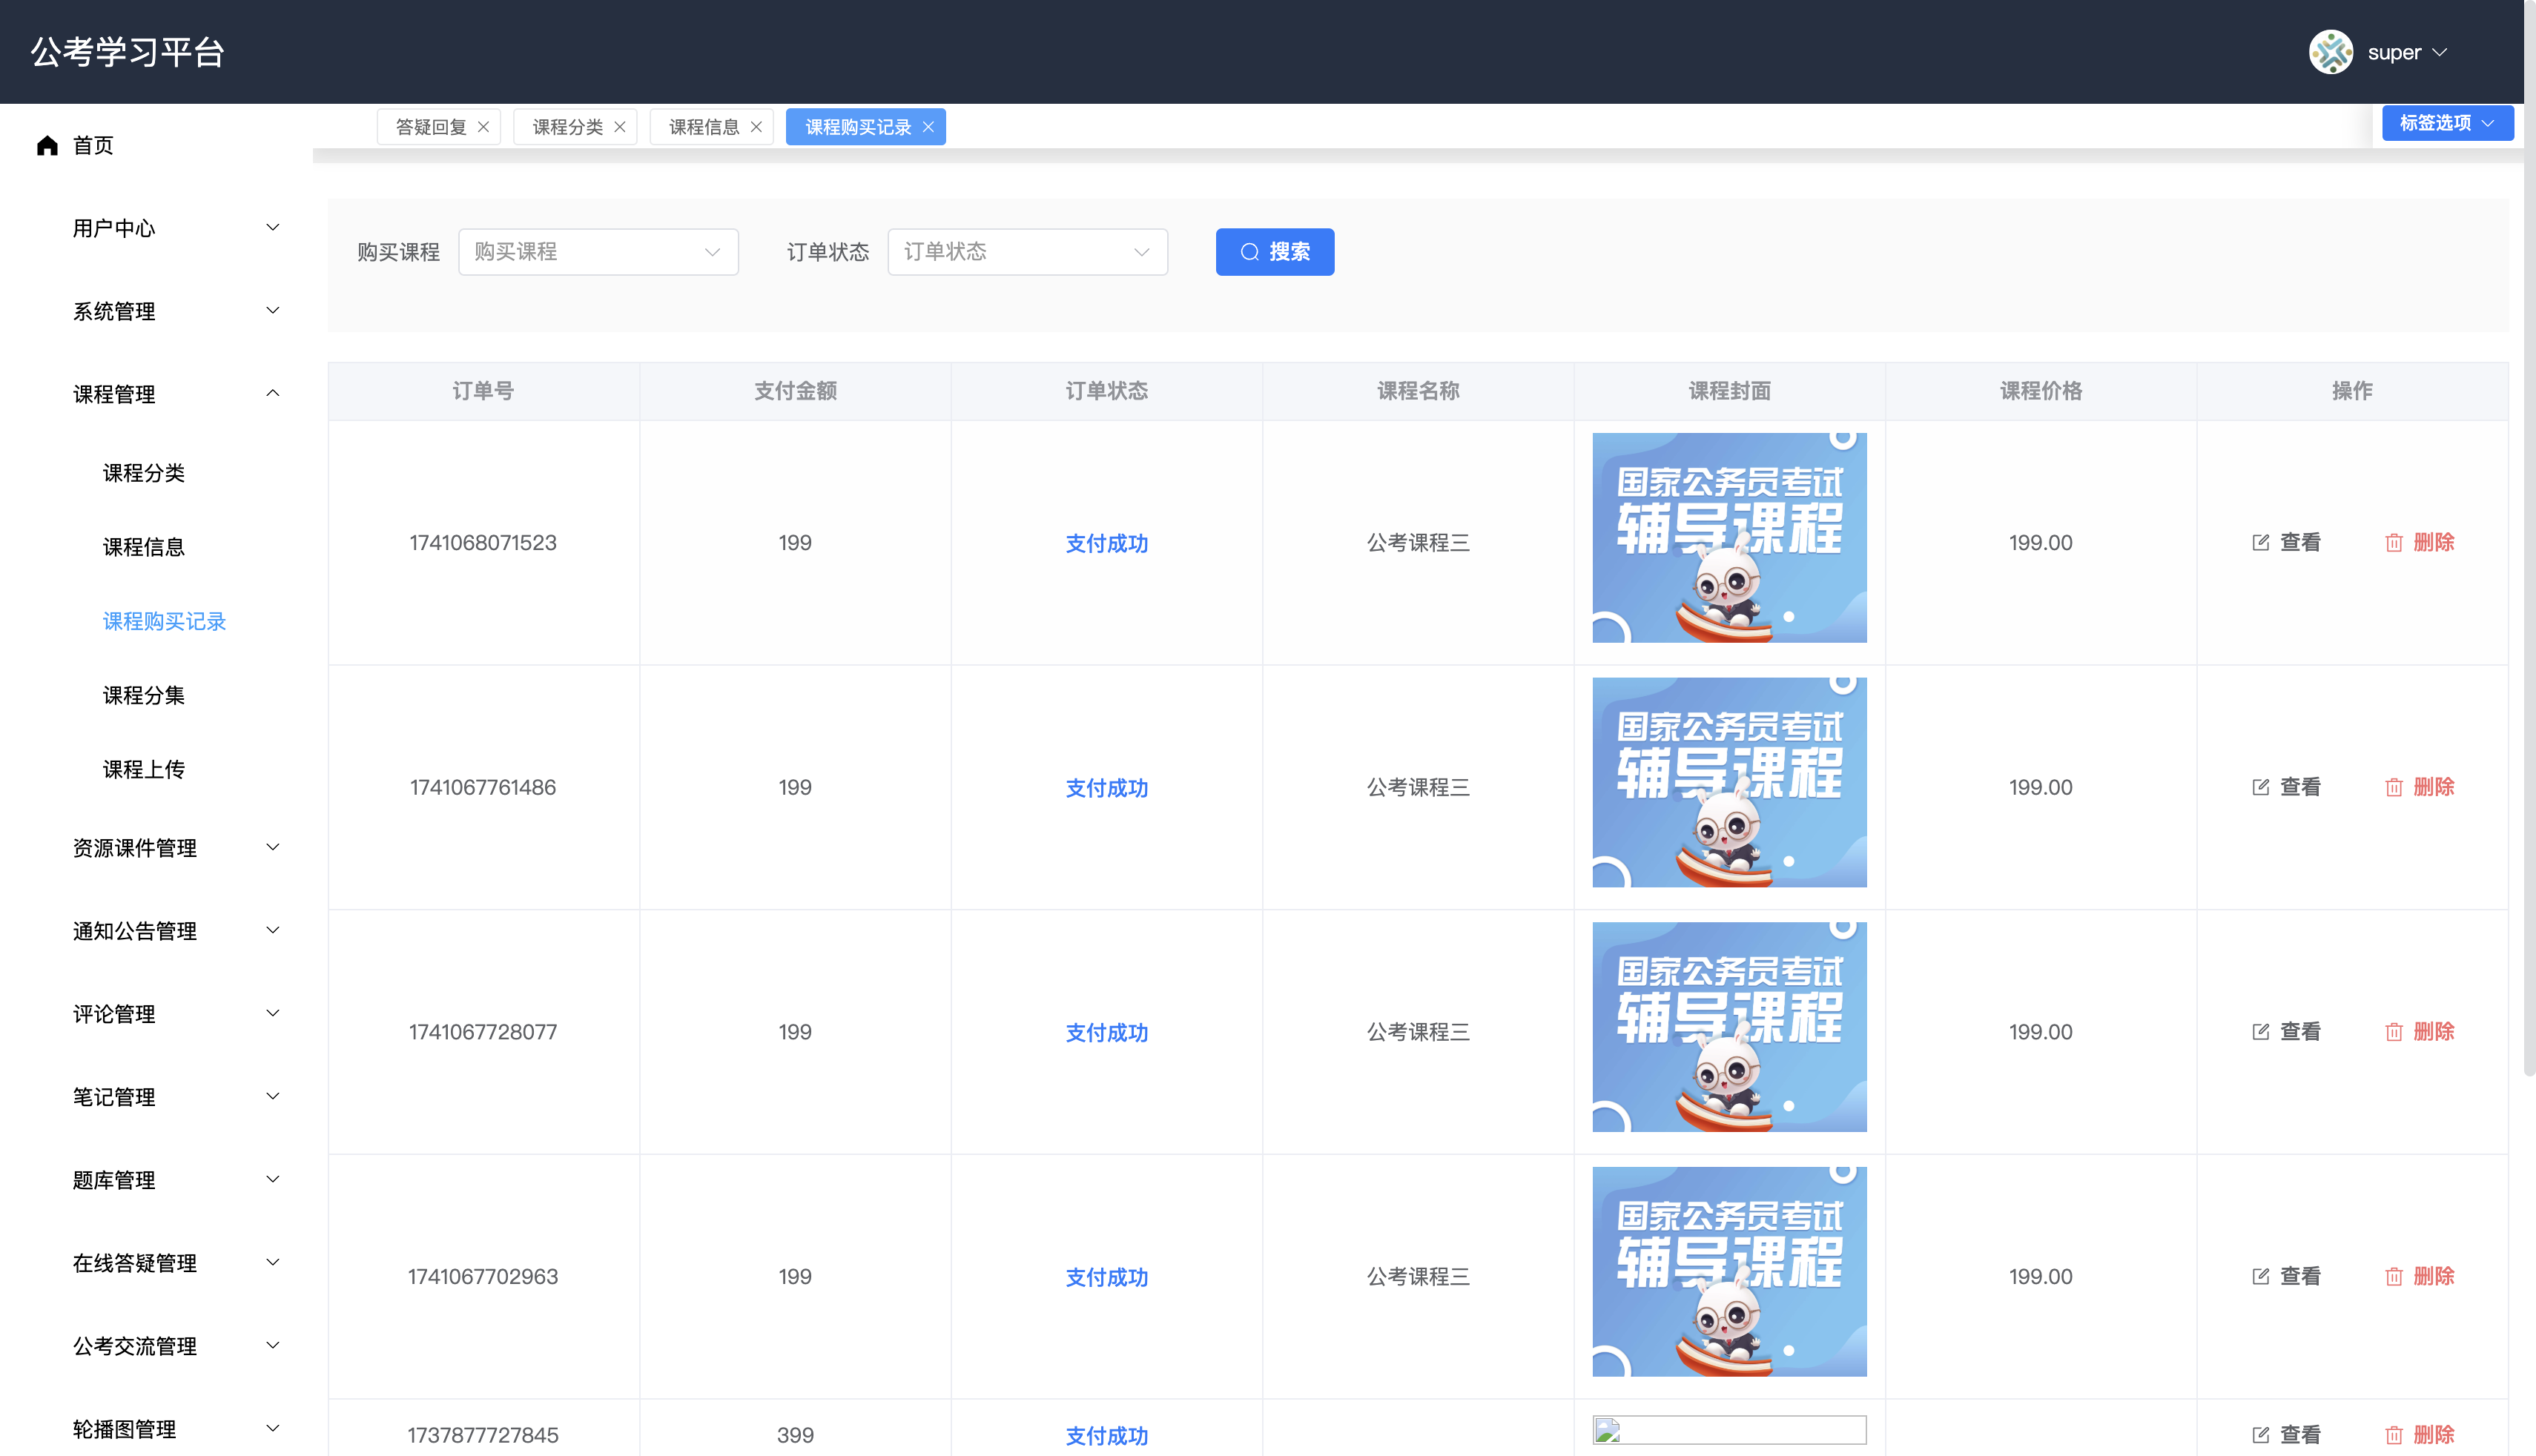Click the 搜索 search button
This screenshot has height=1456, width=2536.
point(1275,252)
